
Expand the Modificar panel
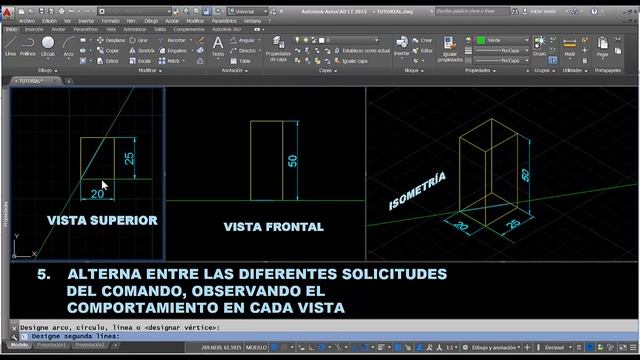click(150, 71)
